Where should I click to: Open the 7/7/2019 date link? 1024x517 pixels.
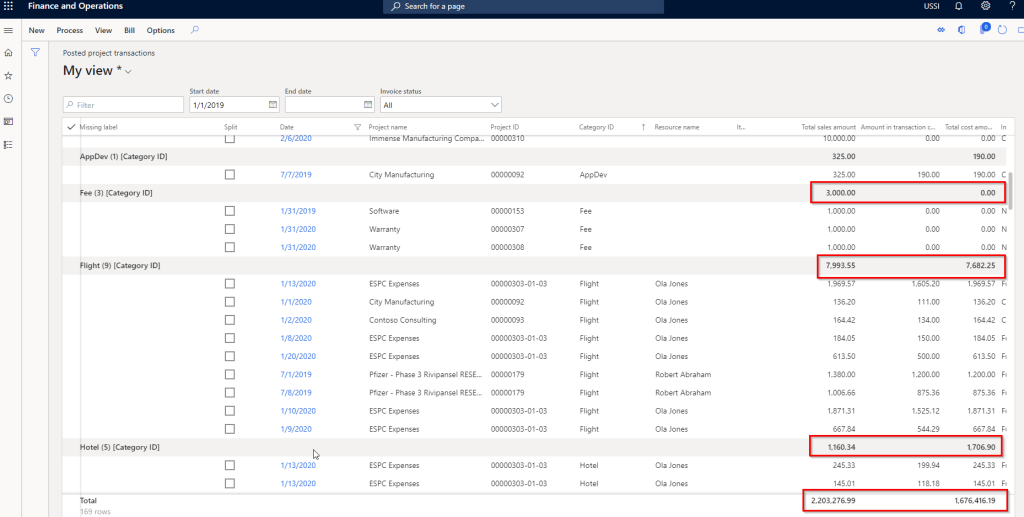[x=295, y=175]
